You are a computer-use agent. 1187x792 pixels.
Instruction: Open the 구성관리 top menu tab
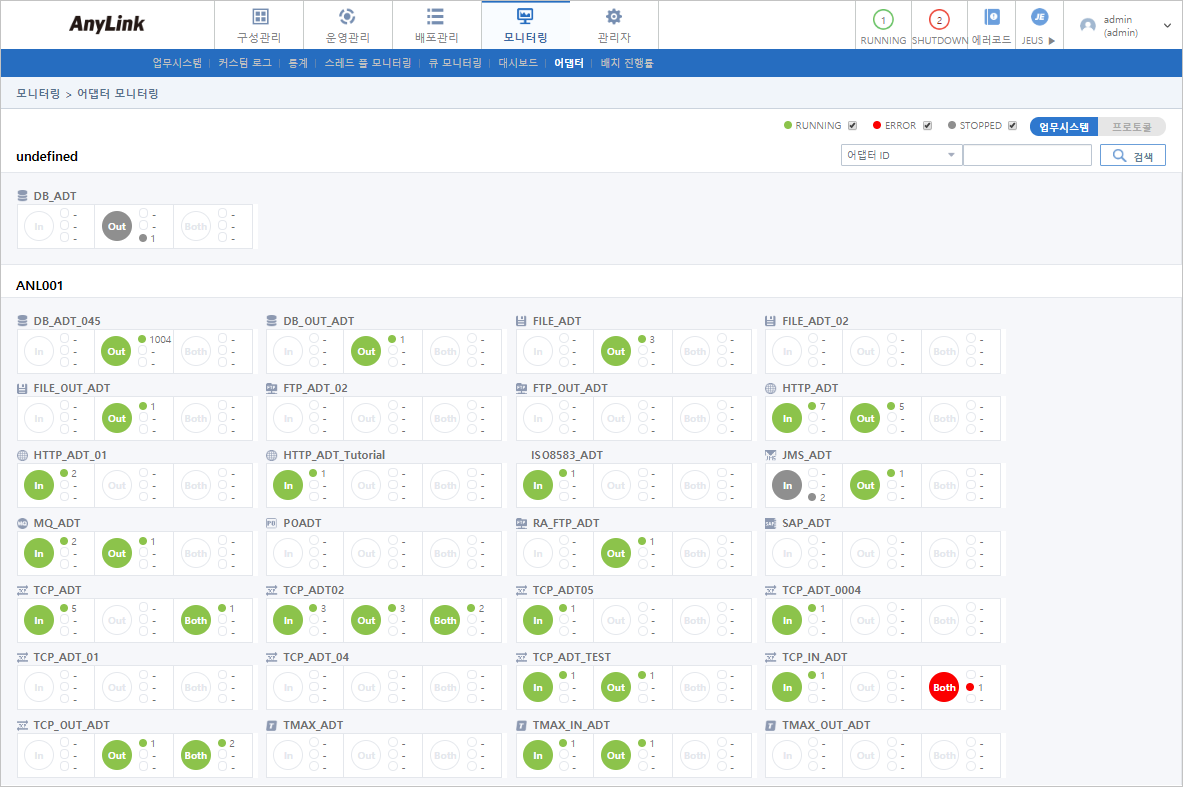coord(259,25)
